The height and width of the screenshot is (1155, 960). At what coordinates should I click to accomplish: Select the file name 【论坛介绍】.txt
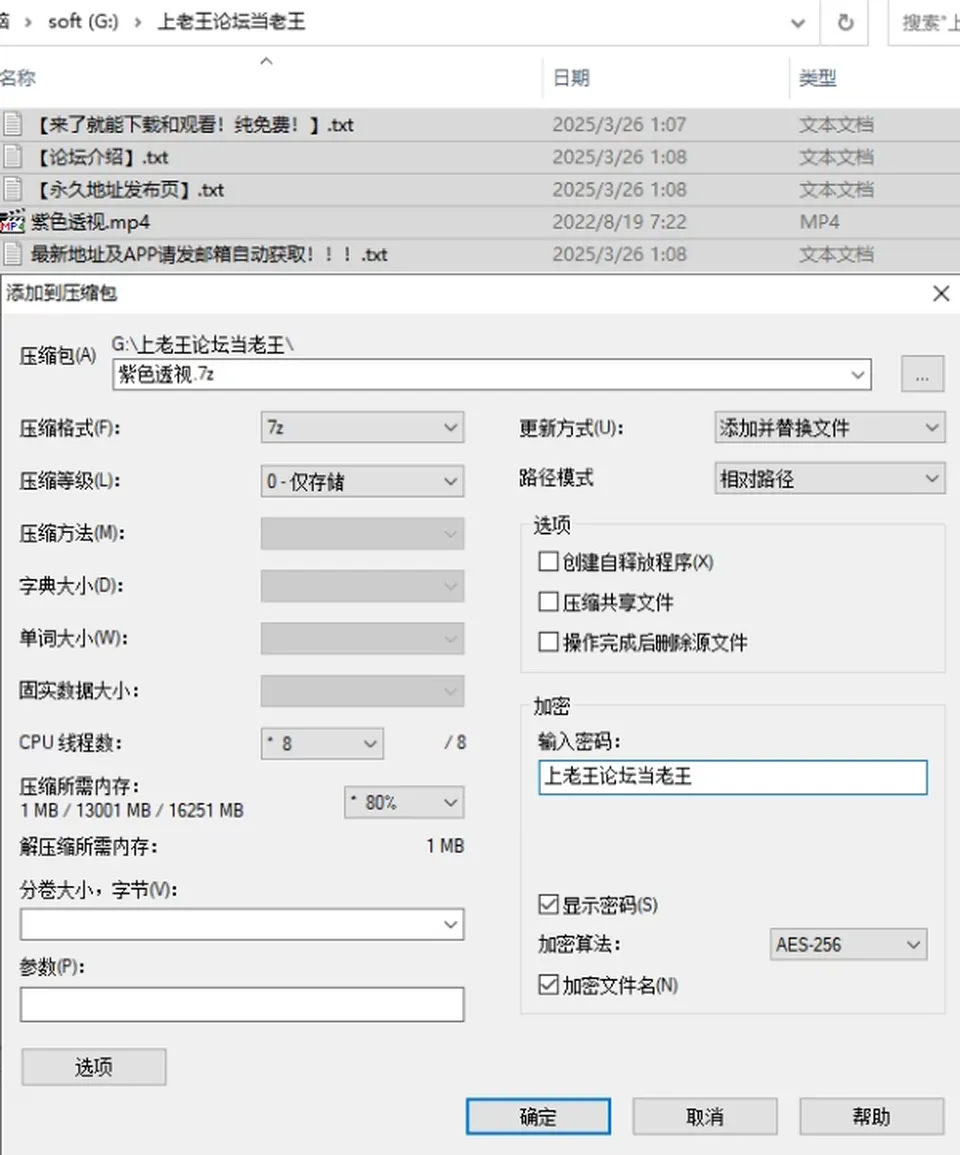click(x=101, y=157)
